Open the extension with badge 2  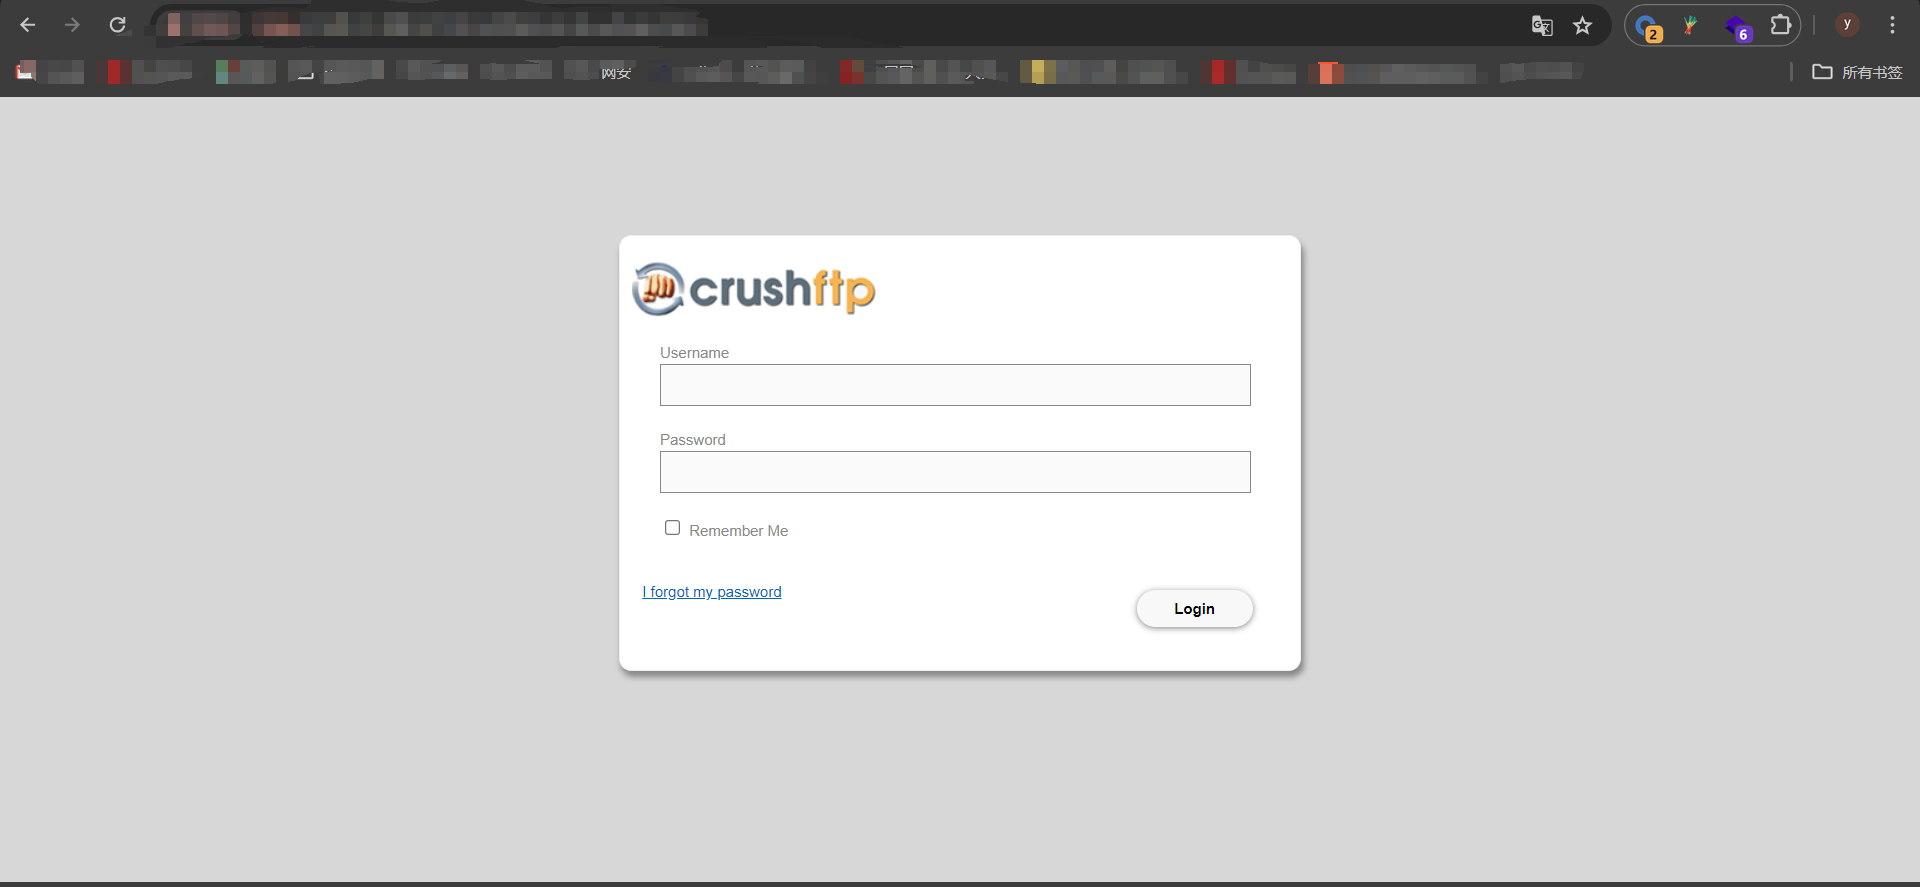click(1648, 27)
